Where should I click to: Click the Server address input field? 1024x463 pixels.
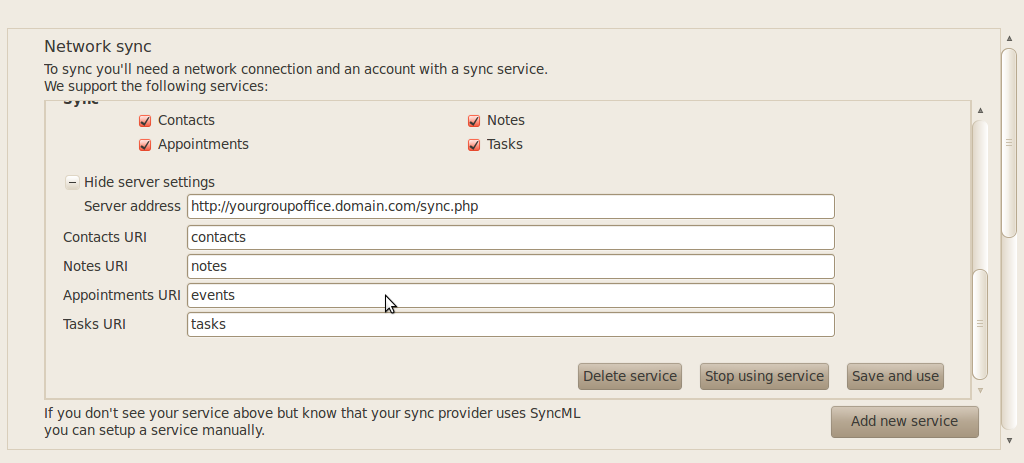pyautogui.click(x=510, y=206)
